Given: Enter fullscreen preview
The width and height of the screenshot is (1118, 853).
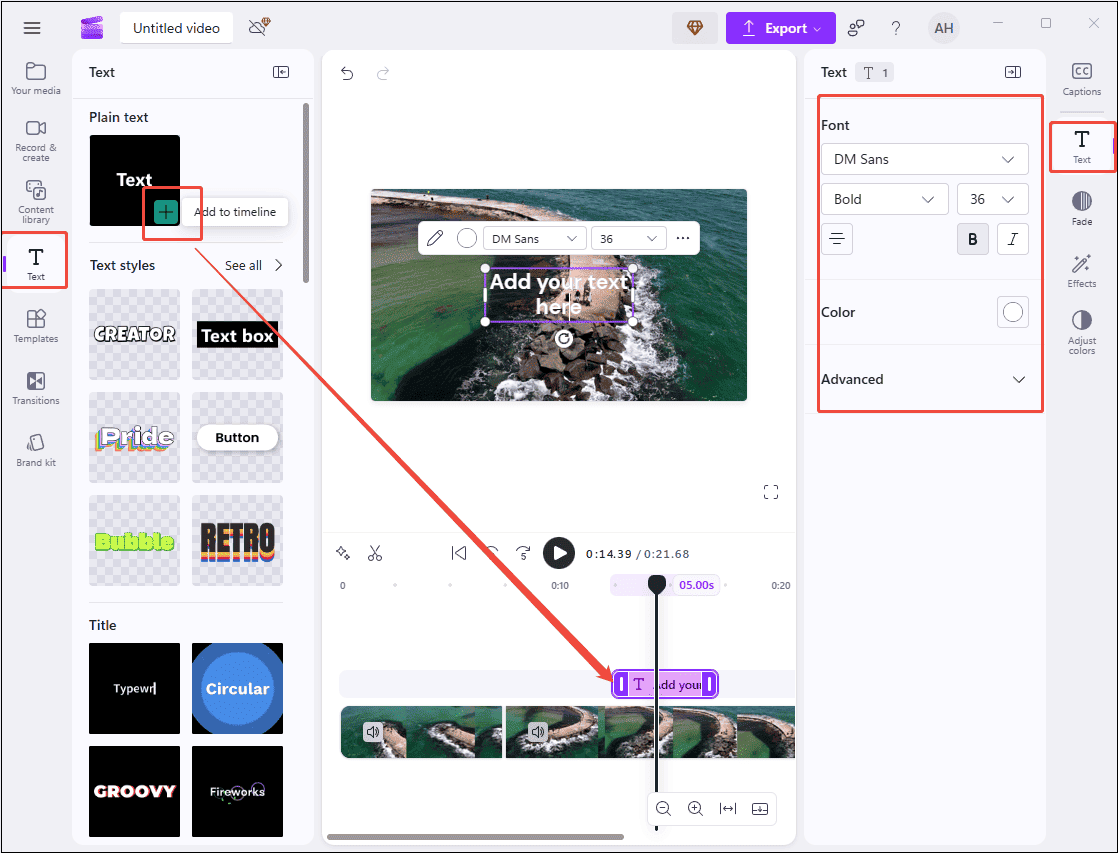Looking at the screenshot, I should tap(771, 492).
